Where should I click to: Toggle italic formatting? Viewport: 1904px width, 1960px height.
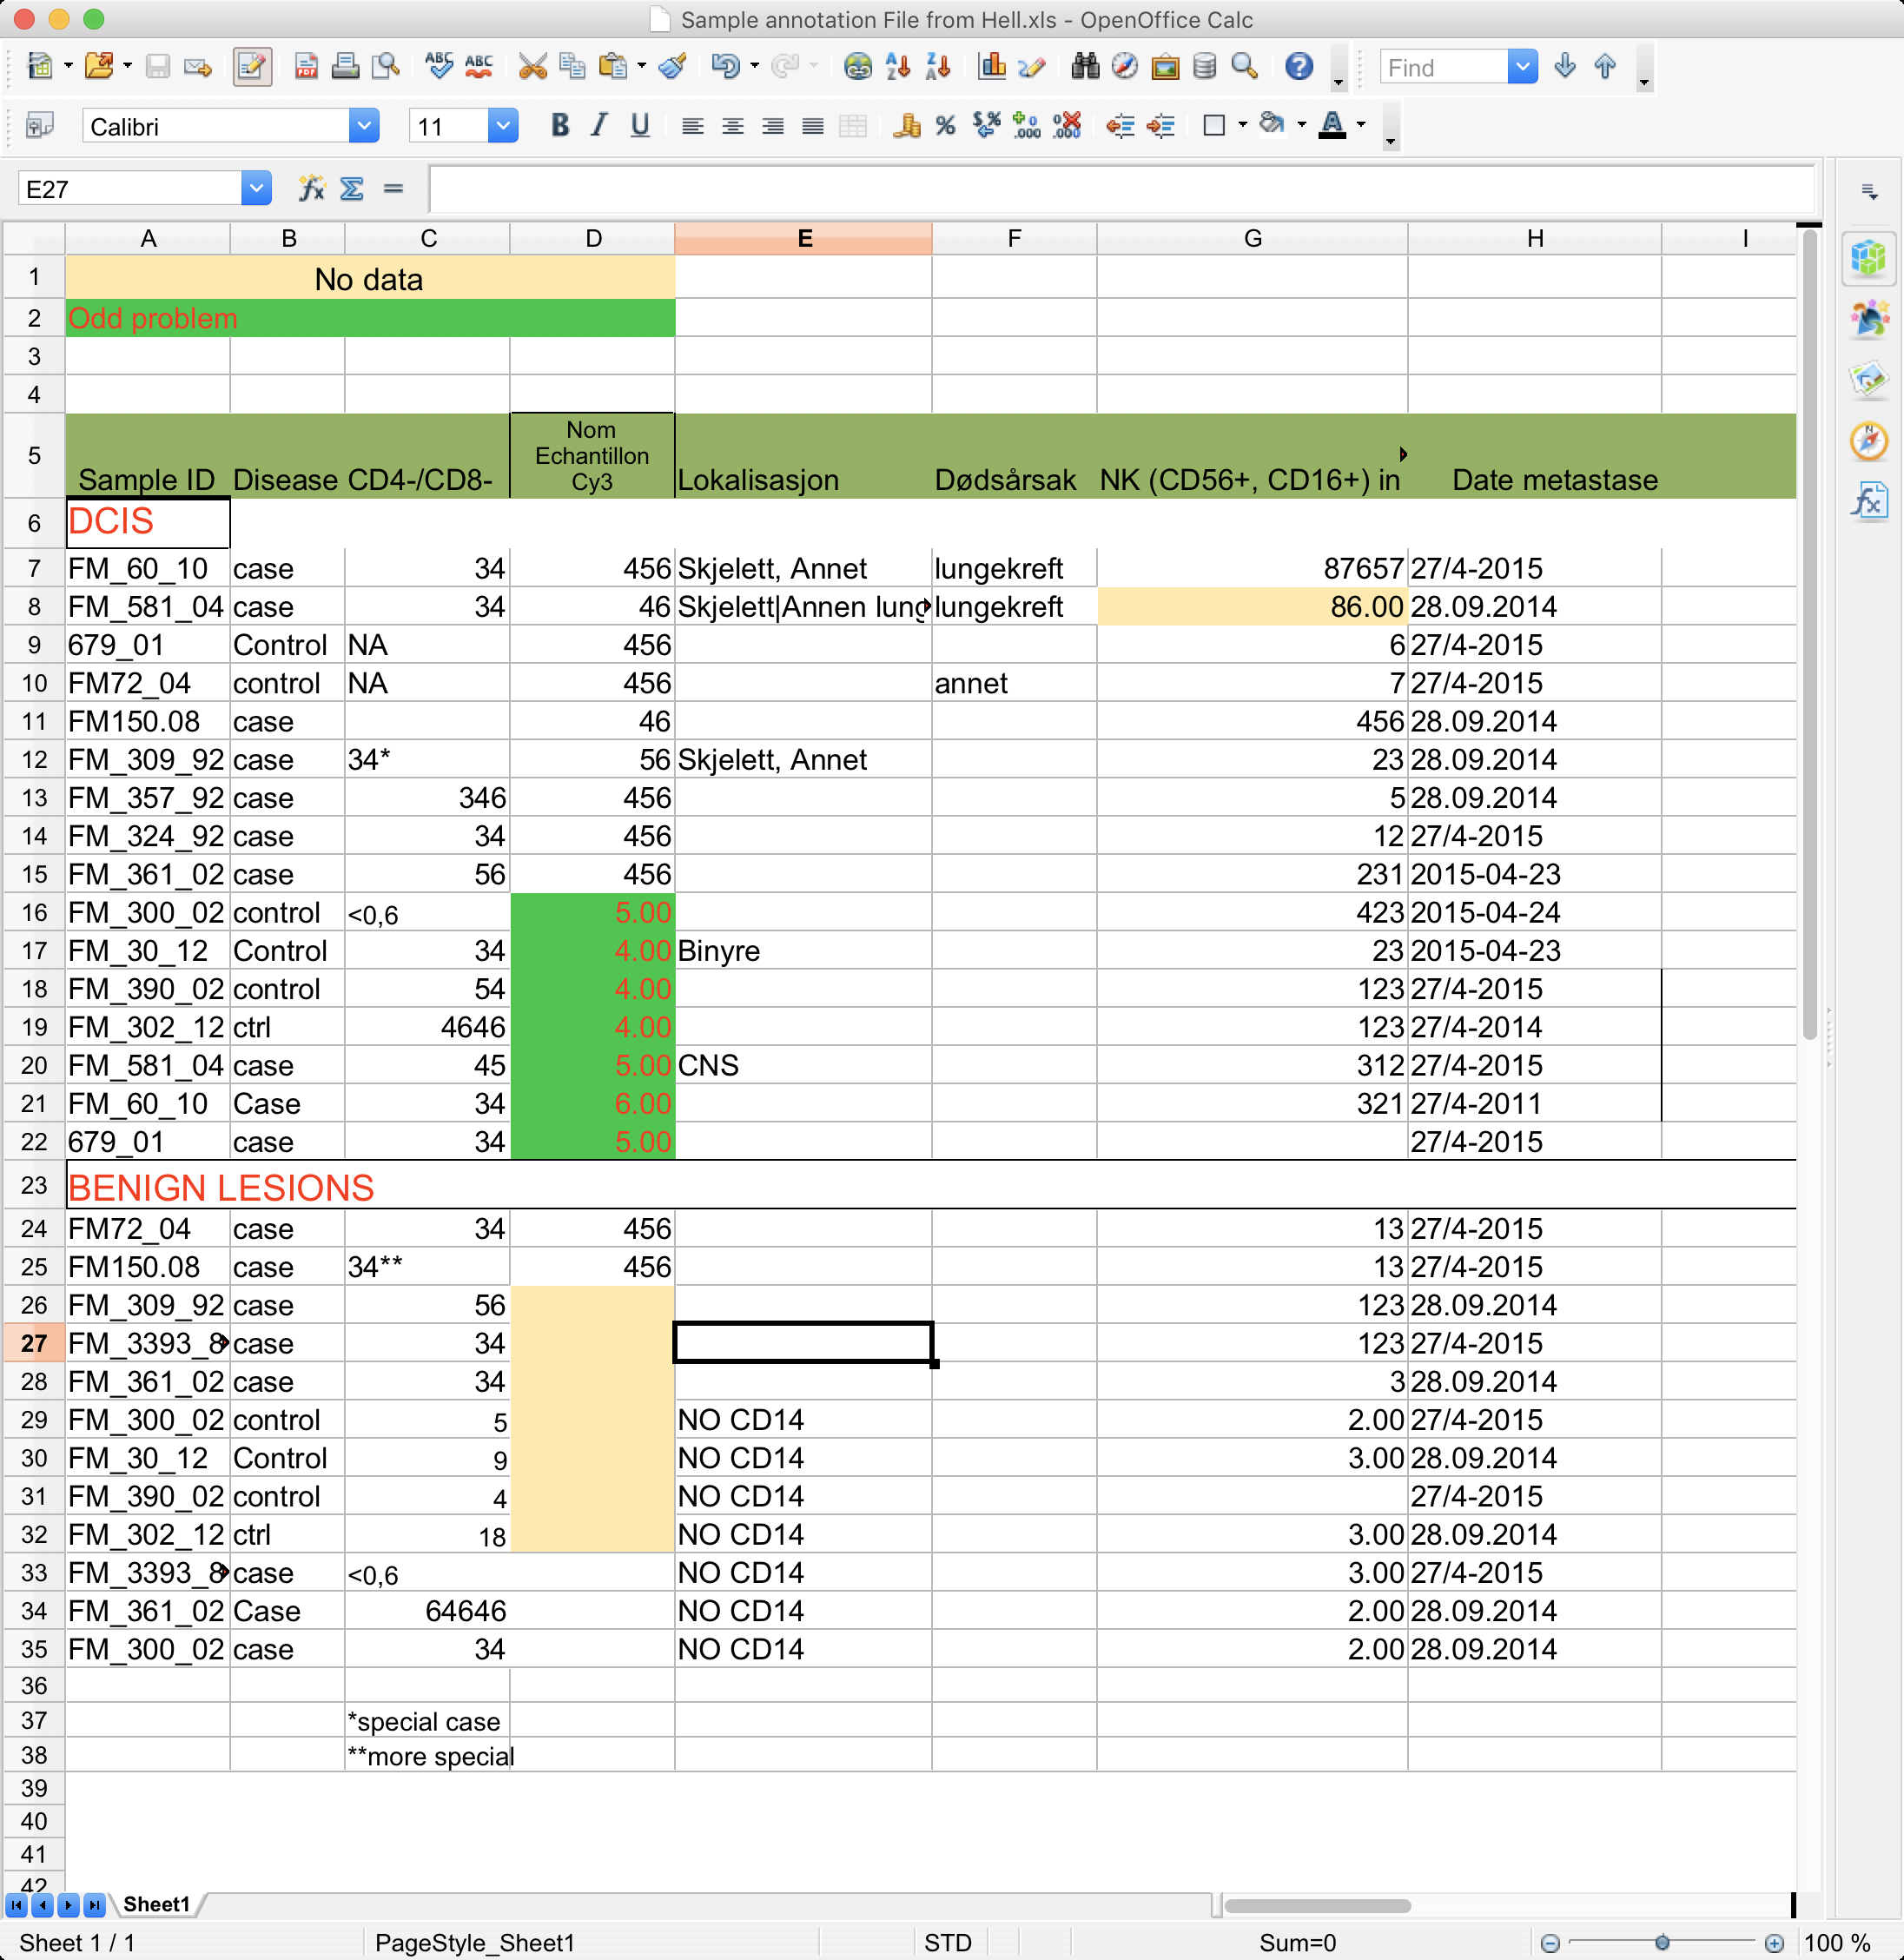598,125
